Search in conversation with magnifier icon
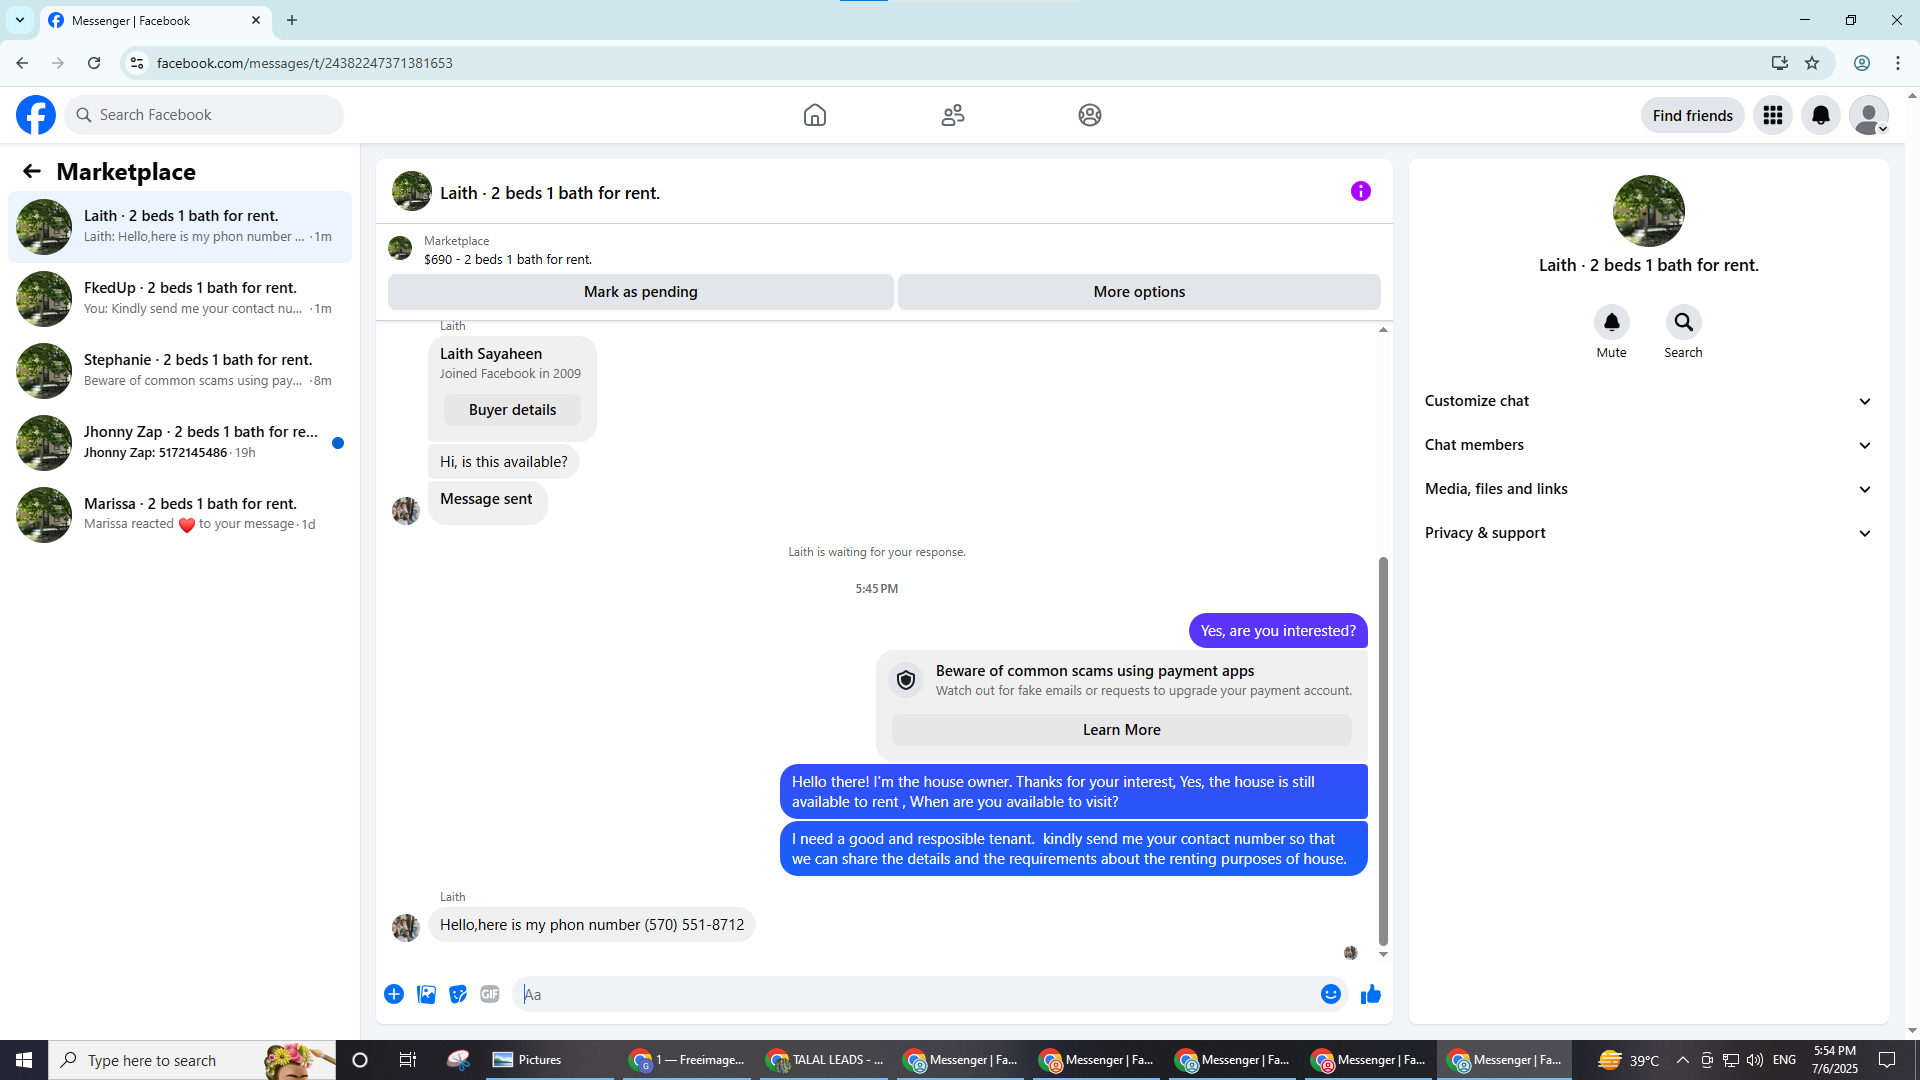The width and height of the screenshot is (1920, 1080). [x=1684, y=322]
